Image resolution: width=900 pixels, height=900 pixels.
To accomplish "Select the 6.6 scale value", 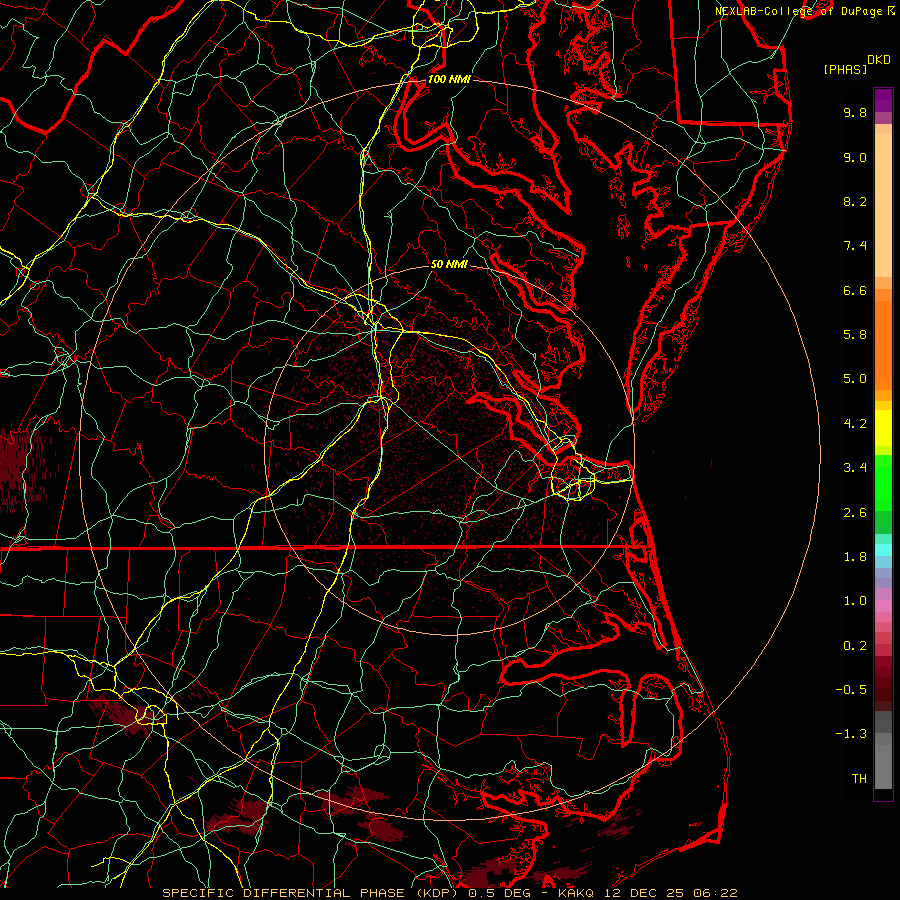I will 855,290.
